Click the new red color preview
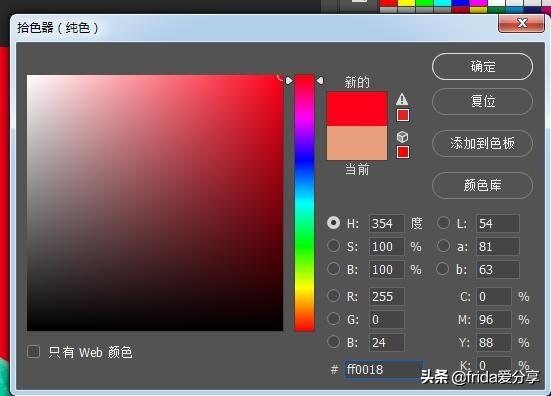This screenshot has width=551, height=396. [x=357, y=109]
